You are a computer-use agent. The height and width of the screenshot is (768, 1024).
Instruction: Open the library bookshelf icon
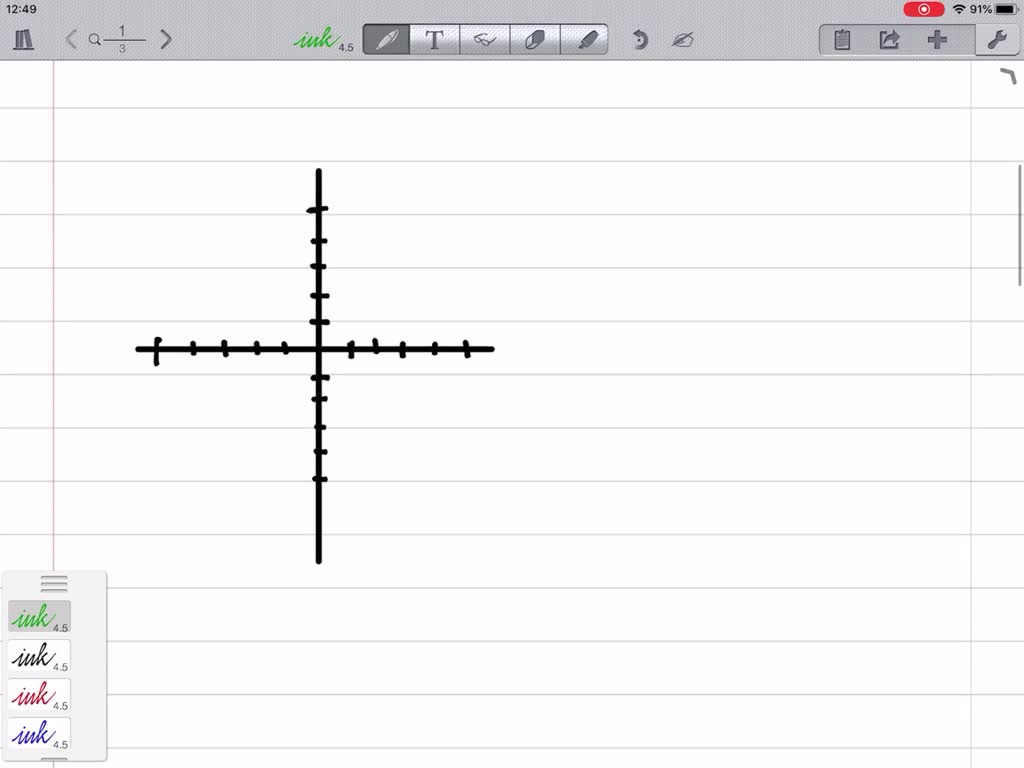pyautogui.click(x=24, y=39)
